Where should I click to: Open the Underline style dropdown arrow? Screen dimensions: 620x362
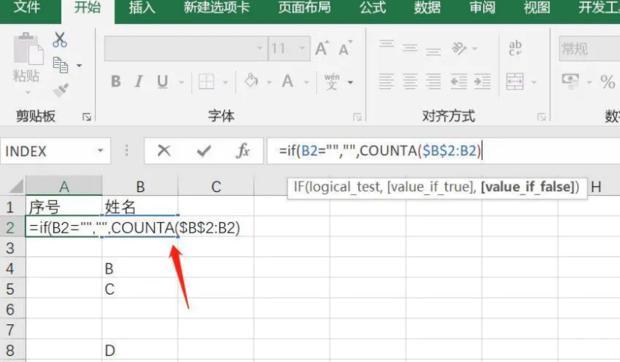point(181,82)
